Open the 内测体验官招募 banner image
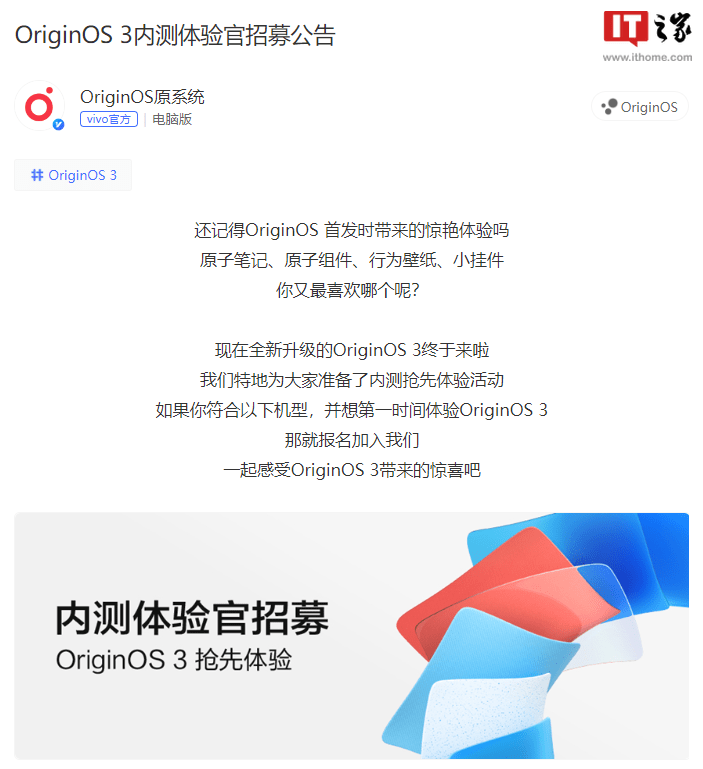The height and width of the screenshot is (769, 703). (x=351, y=636)
